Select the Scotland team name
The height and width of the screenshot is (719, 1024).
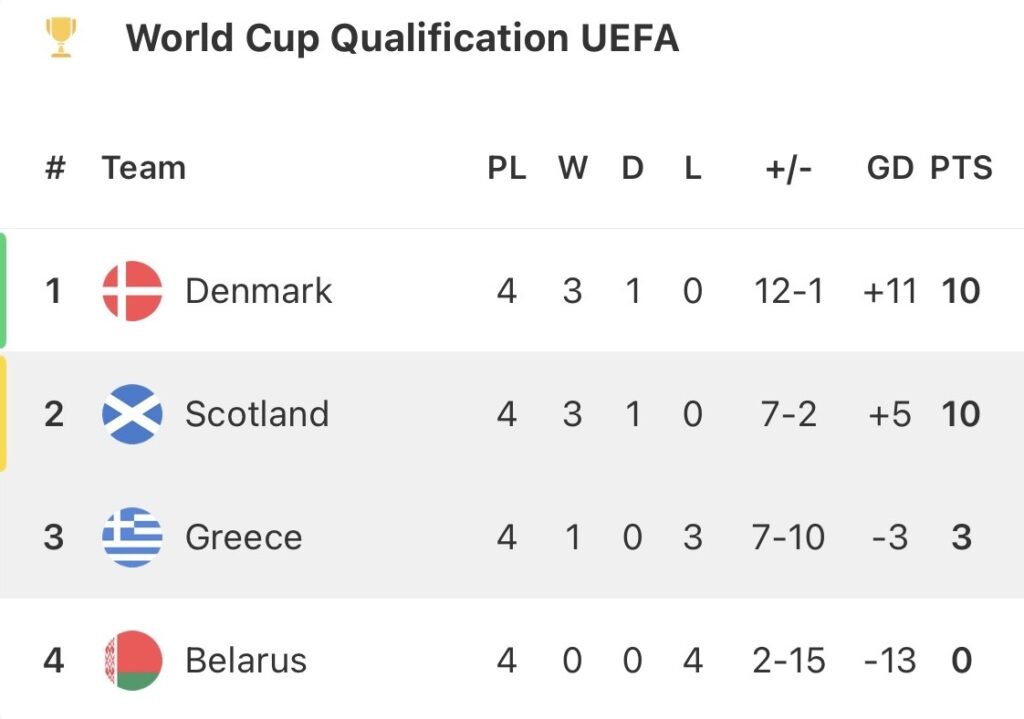point(256,414)
